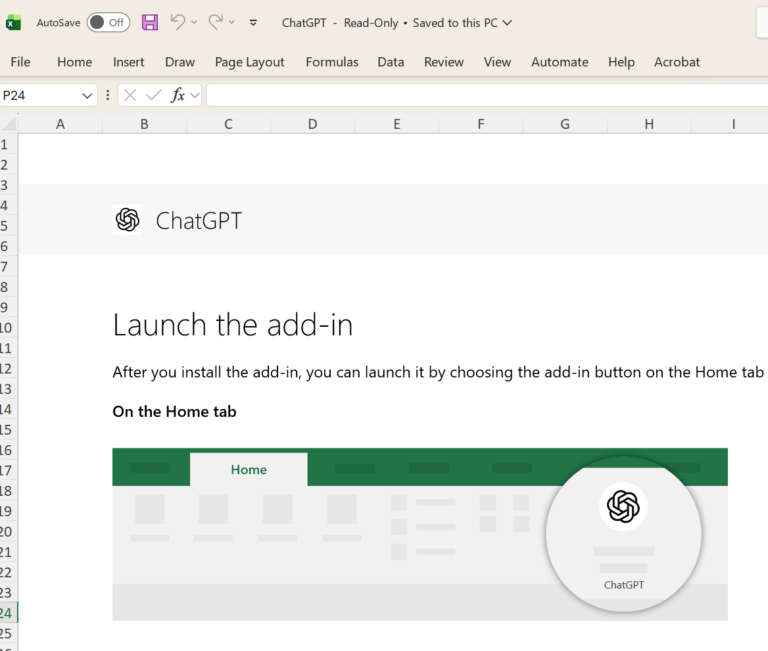Open the View tab
Viewport: 768px width, 651px height.
point(497,62)
